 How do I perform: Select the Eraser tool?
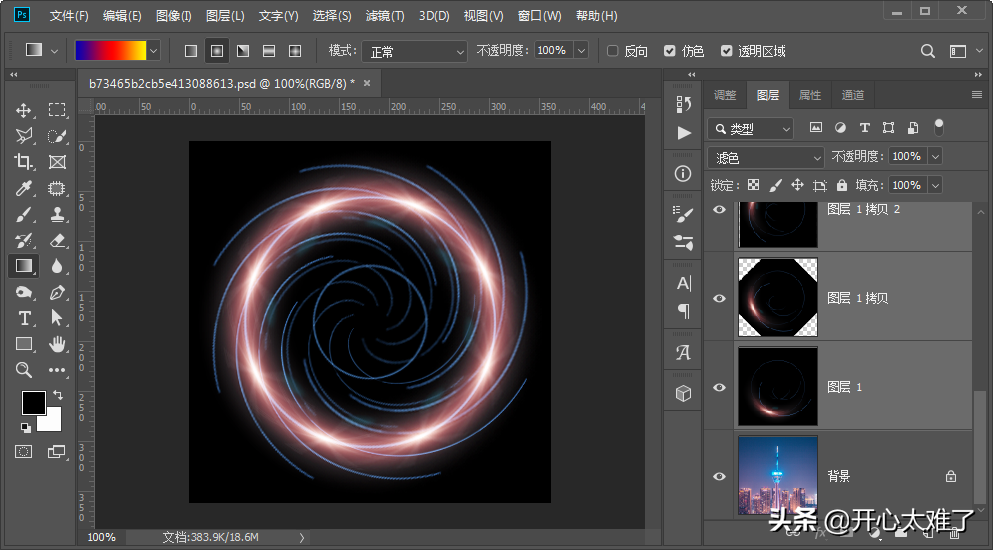pos(57,240)
